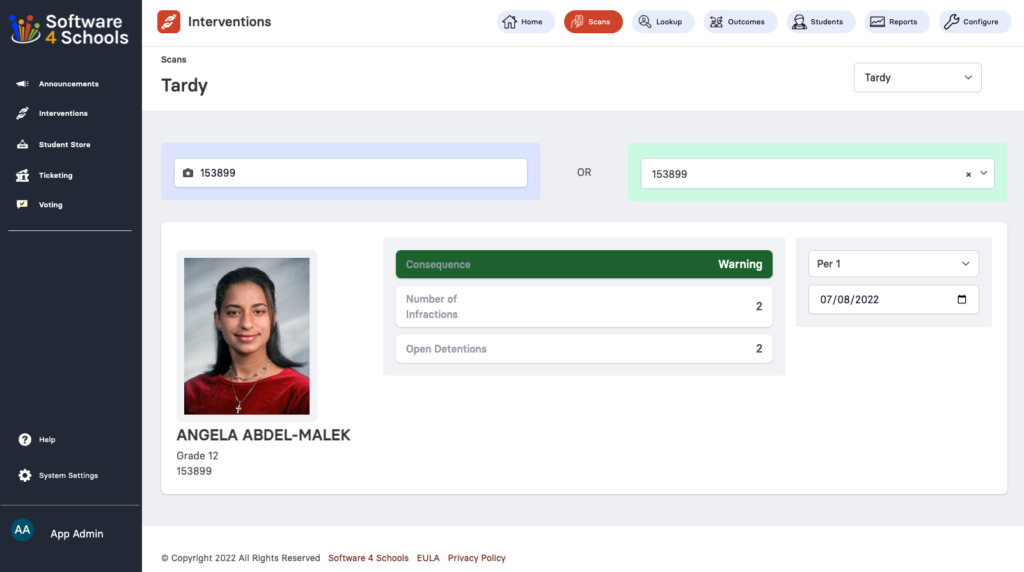The width and height of the screenshot is (1024, 572).
Task: Click the Consequence Warning banner
Action: tap(584, 264)
